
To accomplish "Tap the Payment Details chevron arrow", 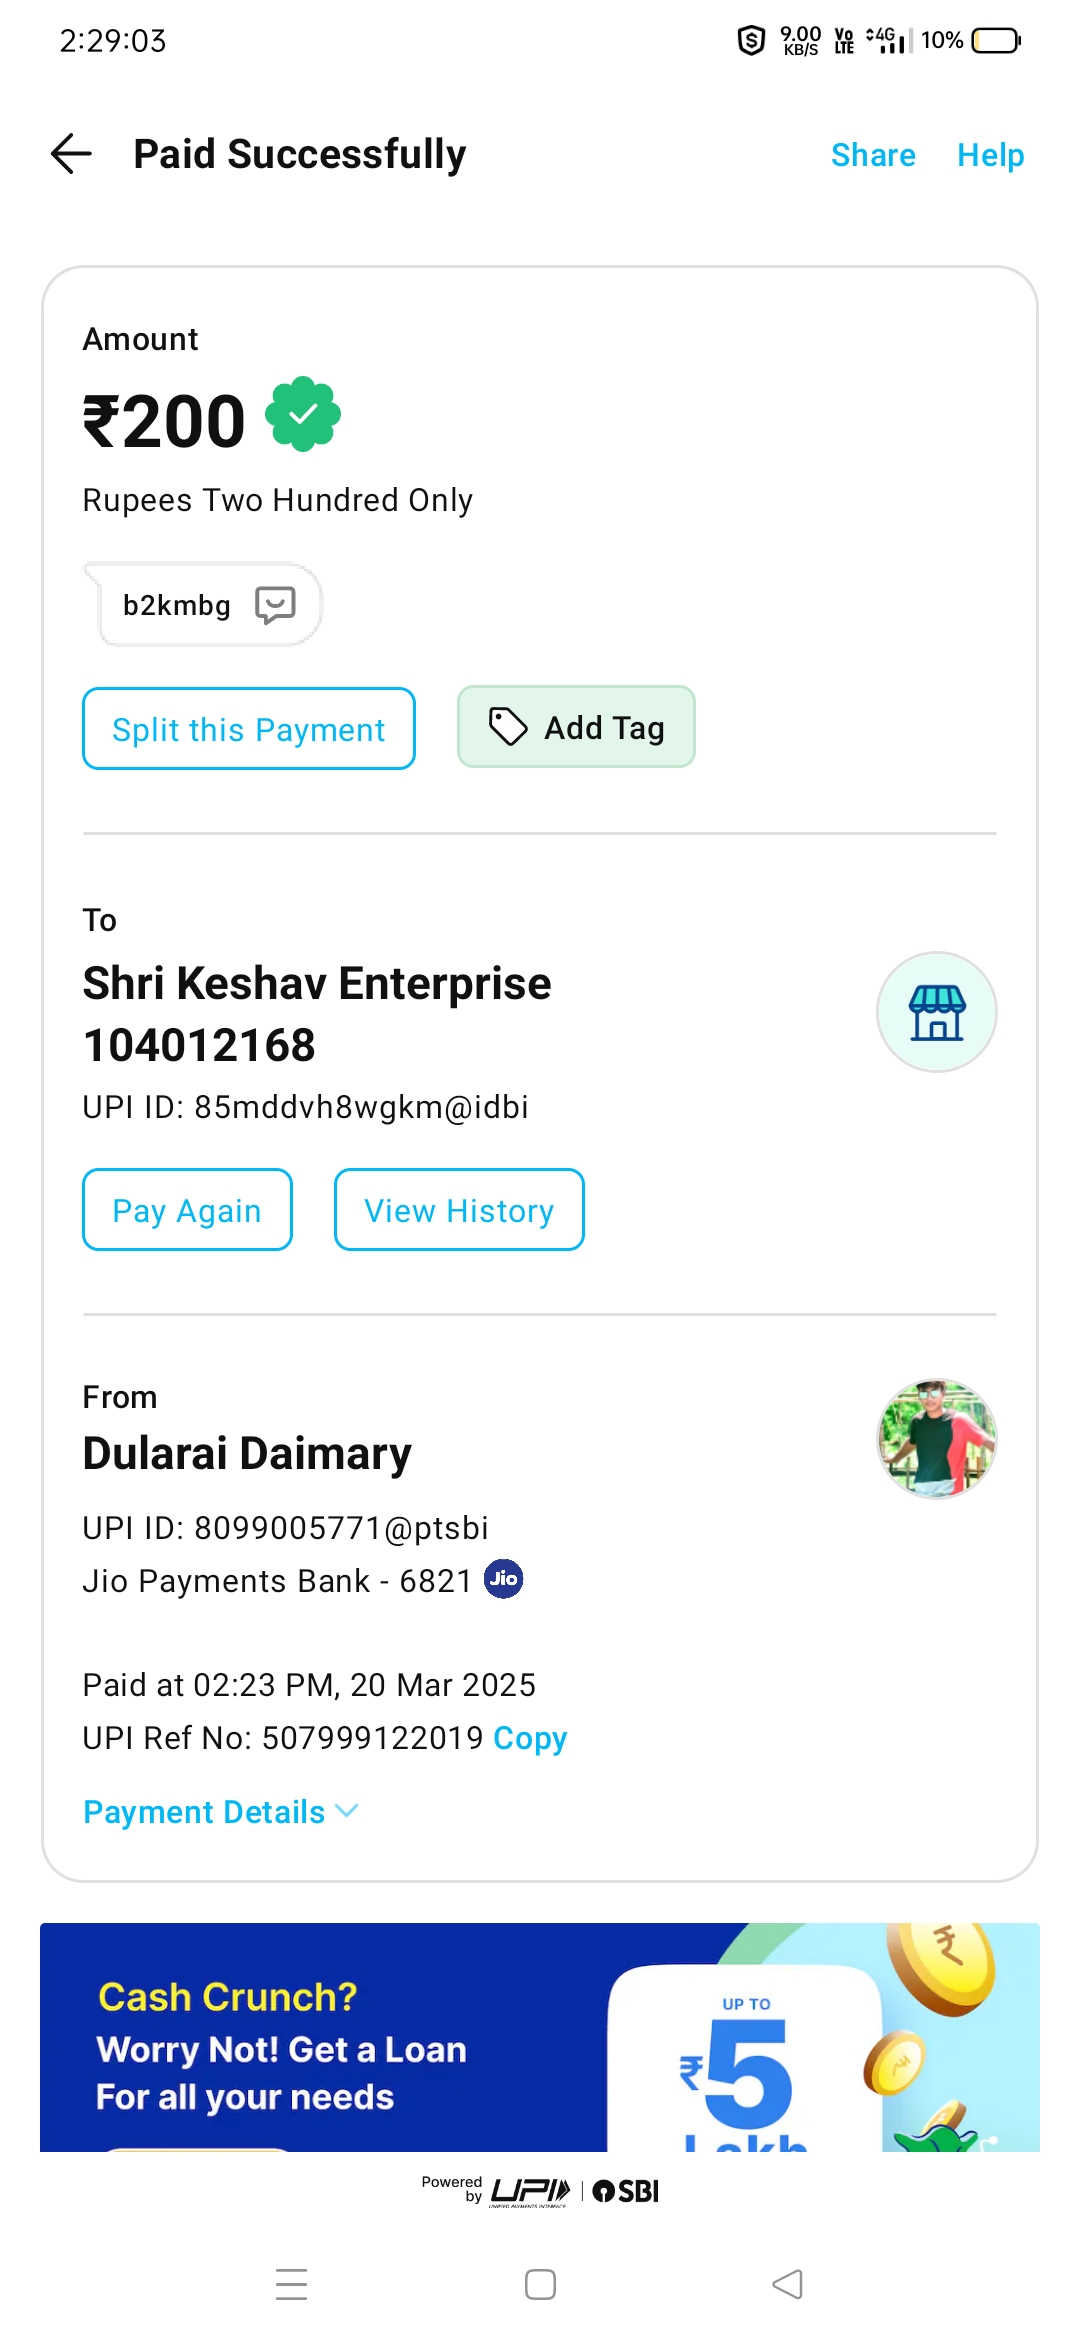I will point(347,1811).
